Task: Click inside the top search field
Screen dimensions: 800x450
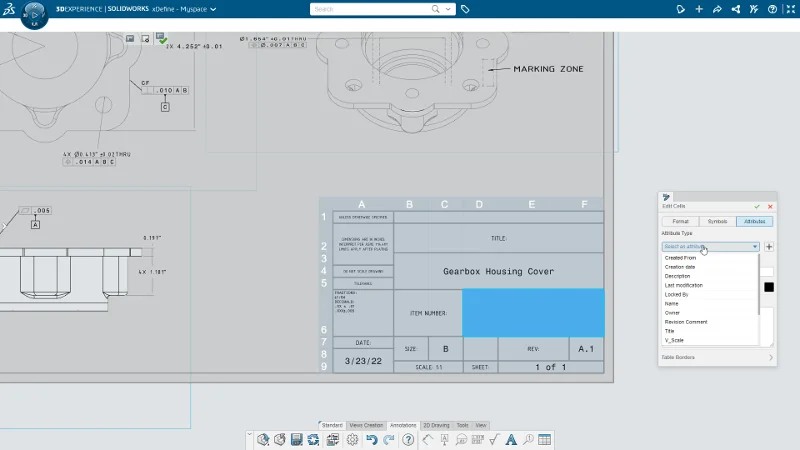Action: [370, 9]
